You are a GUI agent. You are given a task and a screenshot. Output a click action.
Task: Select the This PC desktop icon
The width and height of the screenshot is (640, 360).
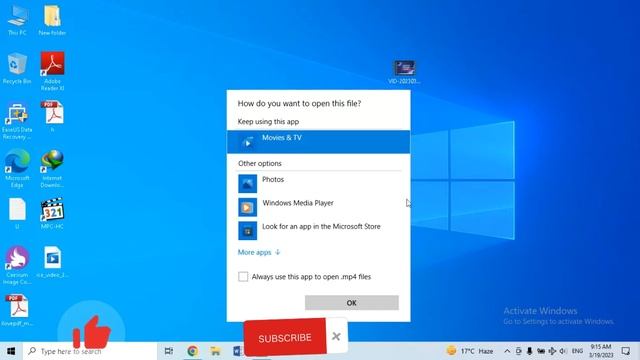pos(17,20)
